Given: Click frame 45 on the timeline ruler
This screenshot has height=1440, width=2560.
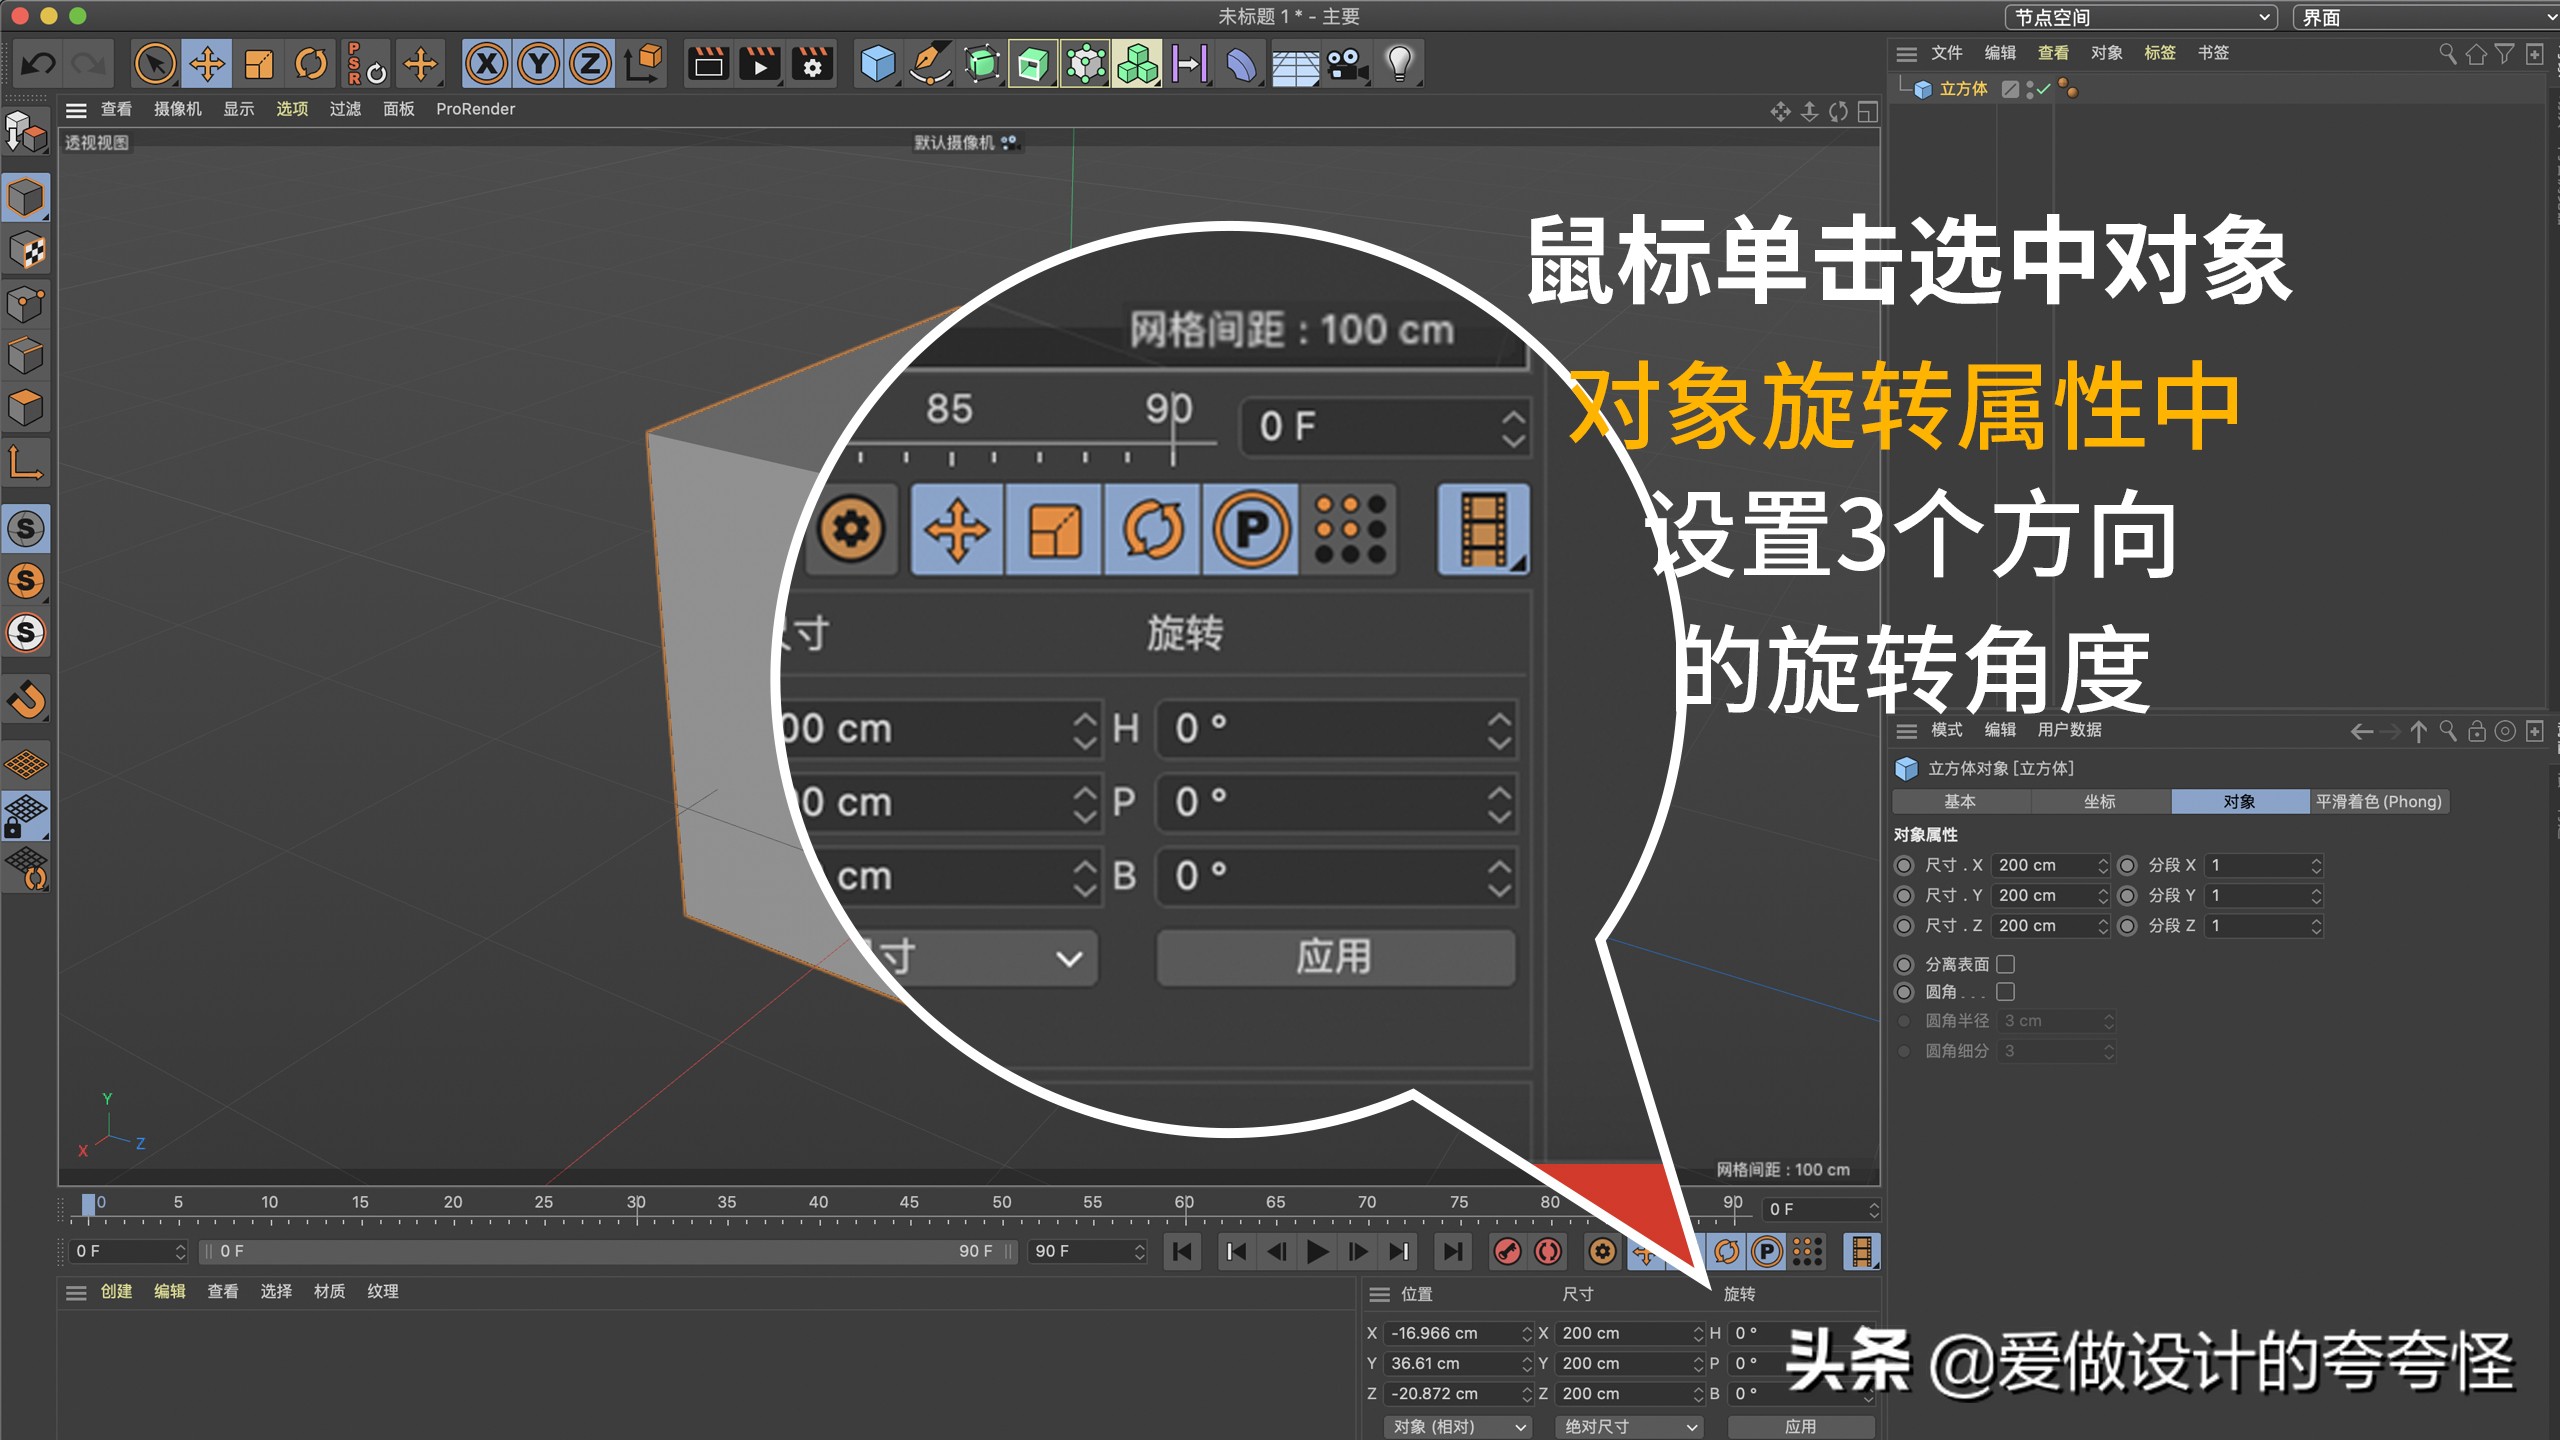Looking at the screenshot, I should 911,1202.
